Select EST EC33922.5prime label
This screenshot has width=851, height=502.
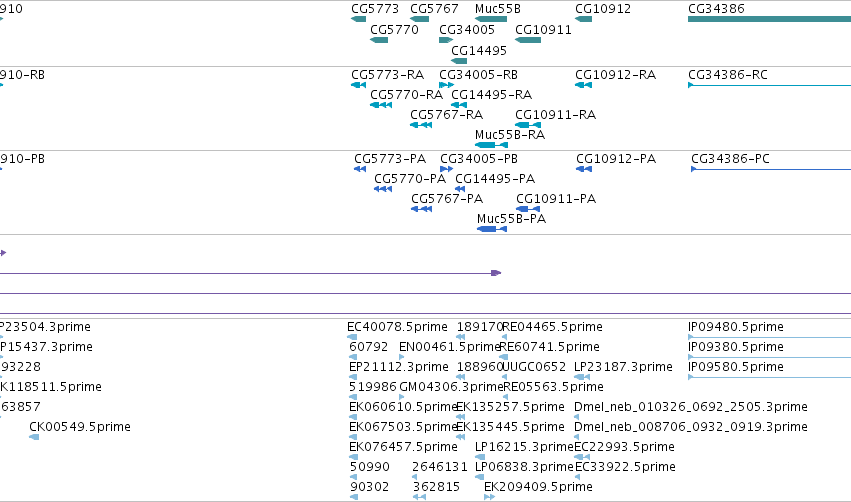click(625, 467)
